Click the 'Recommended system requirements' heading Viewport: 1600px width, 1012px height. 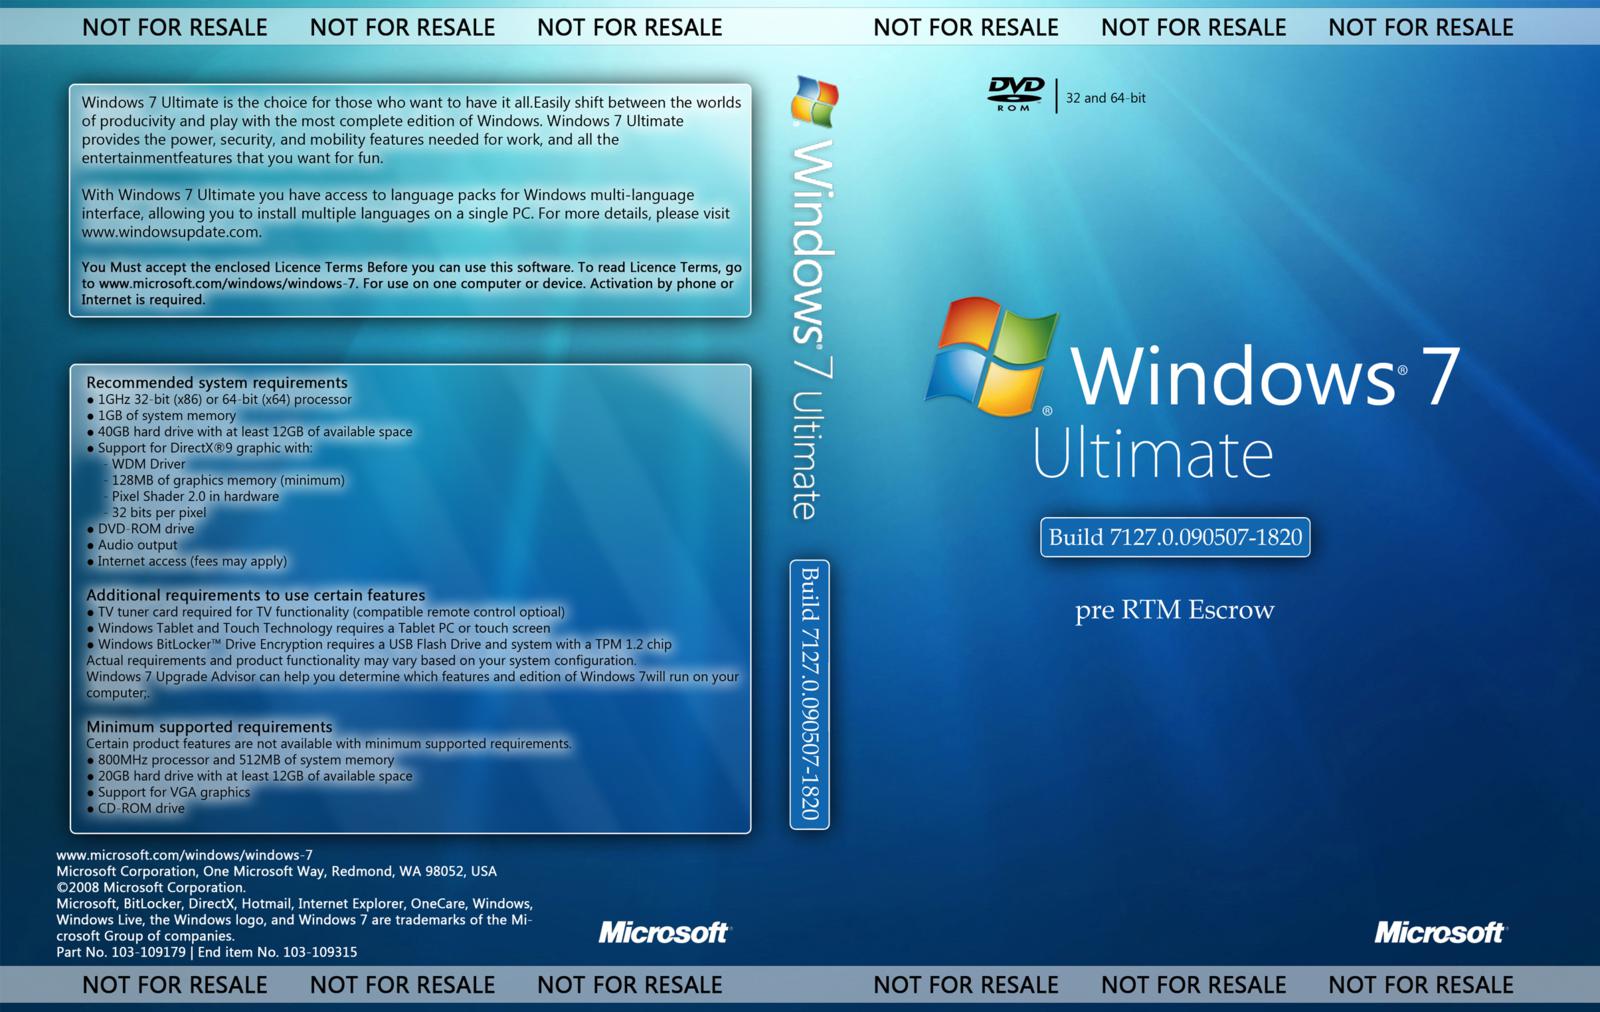click(217, 382)
